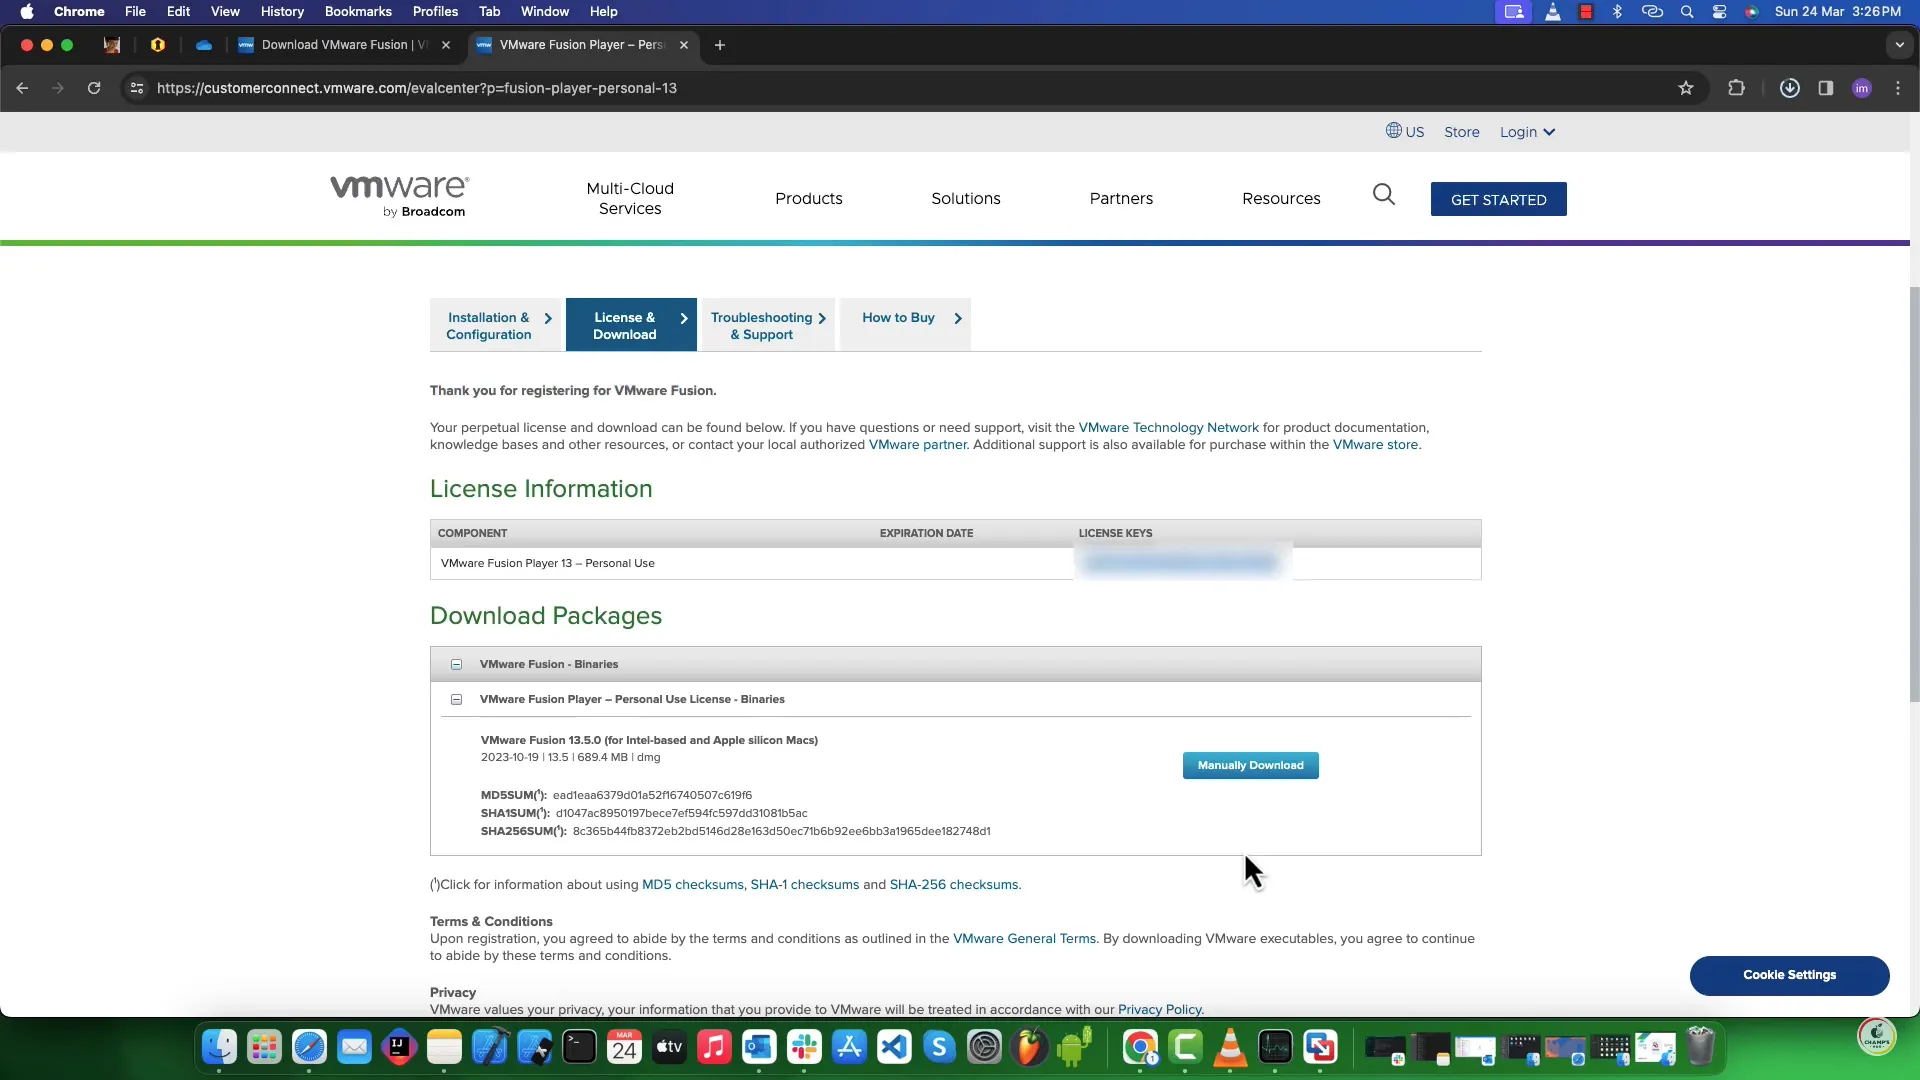
Task: Toggle Chrome side panel icon
Action: pos(1826,88)
